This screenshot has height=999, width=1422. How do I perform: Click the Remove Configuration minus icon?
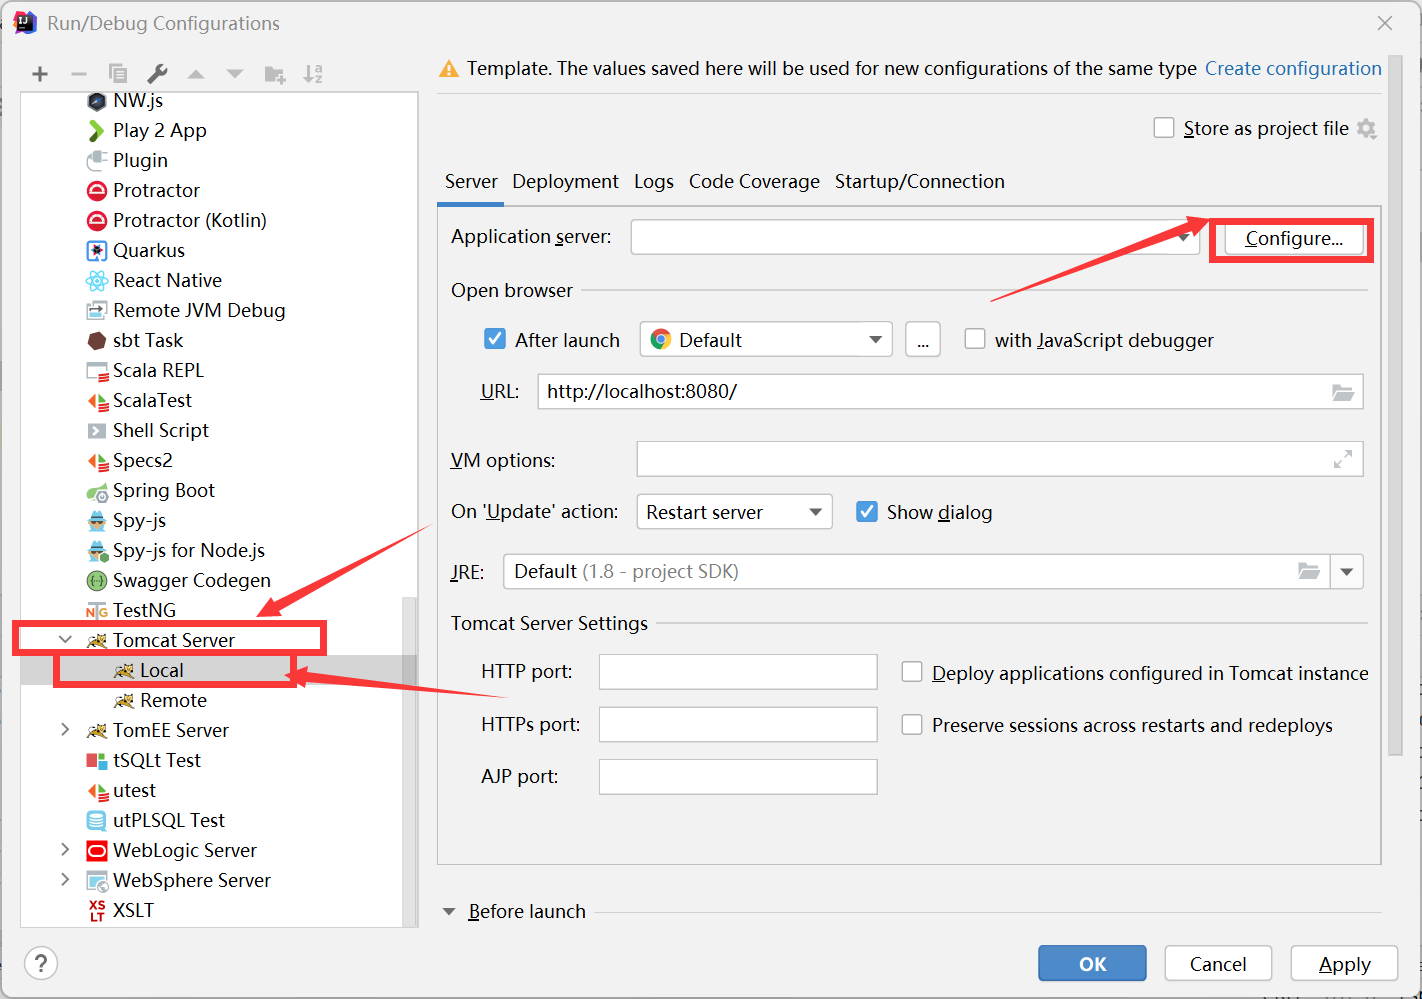click(x=79, y=74)
